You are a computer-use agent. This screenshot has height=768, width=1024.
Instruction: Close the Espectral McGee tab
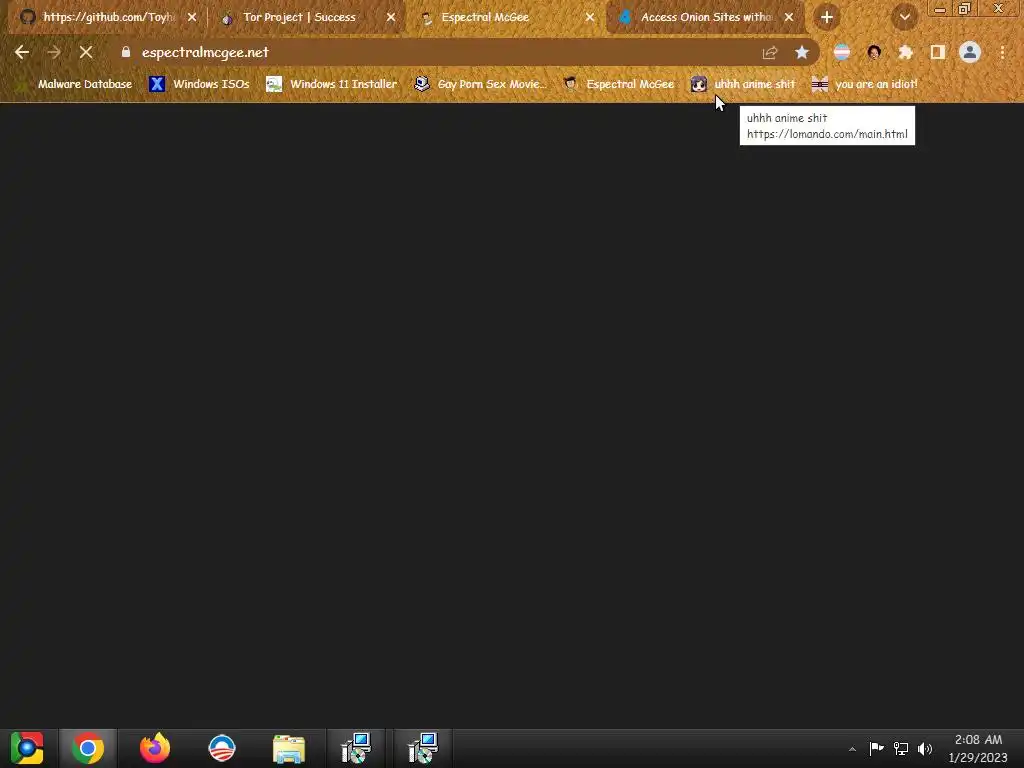[x=590, y=18]
